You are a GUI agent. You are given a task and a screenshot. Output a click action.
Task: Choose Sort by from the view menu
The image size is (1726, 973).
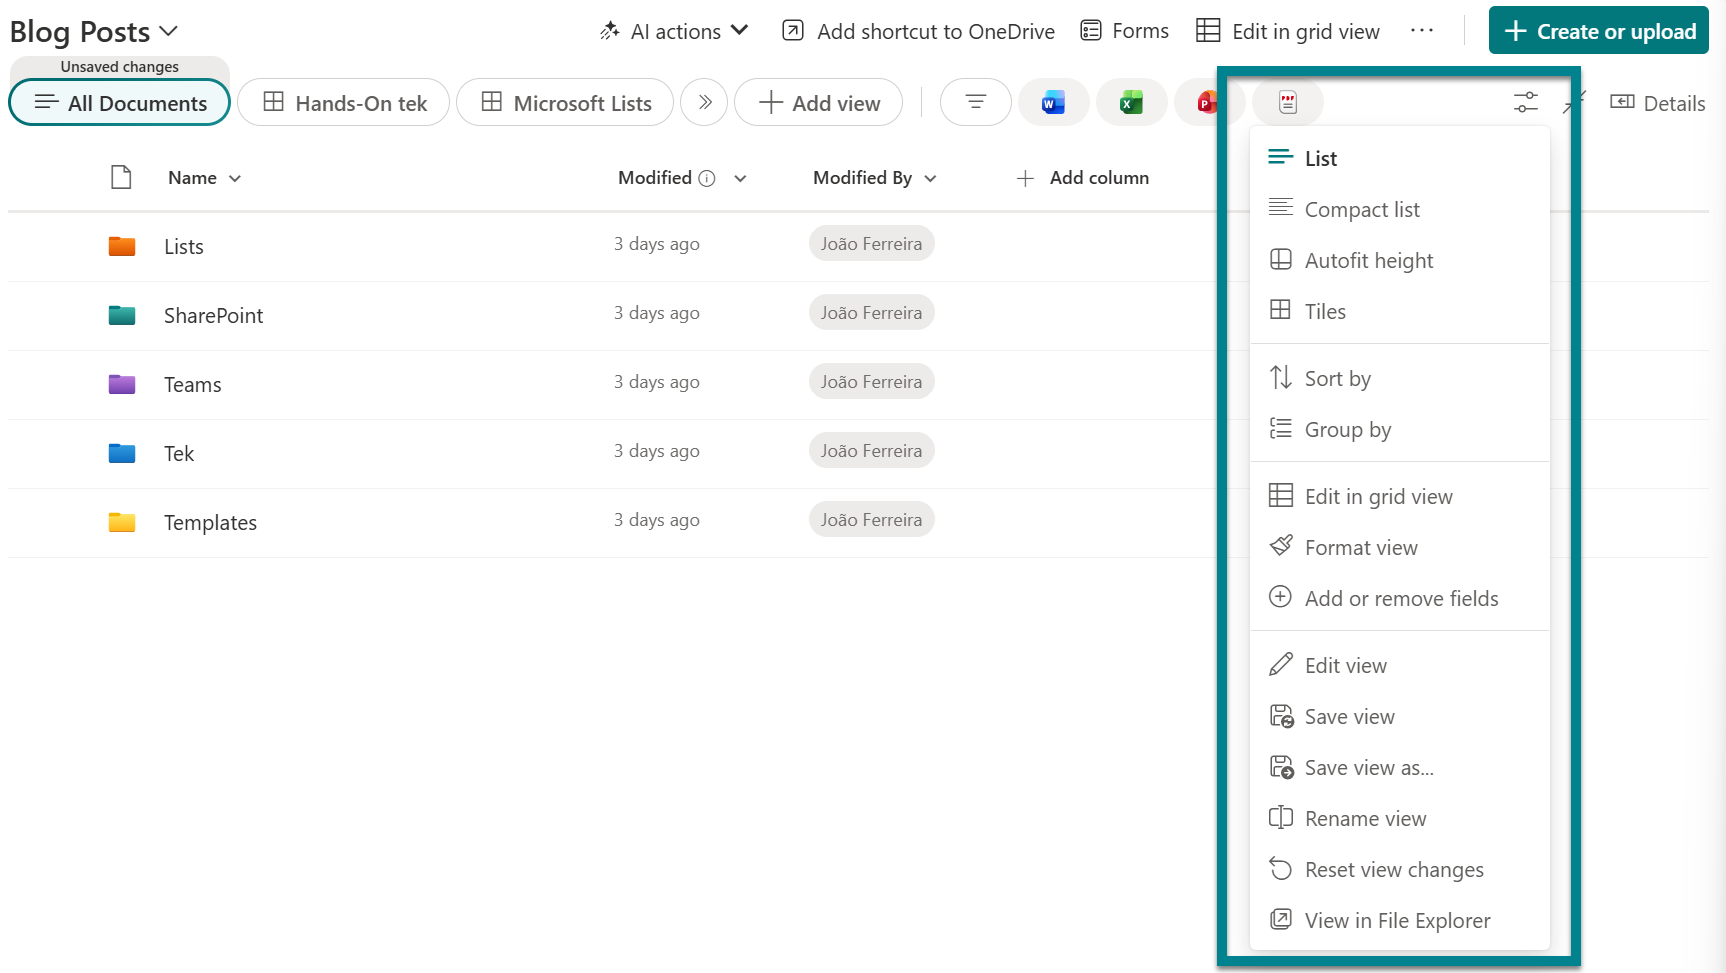(x=1337, y=378)
